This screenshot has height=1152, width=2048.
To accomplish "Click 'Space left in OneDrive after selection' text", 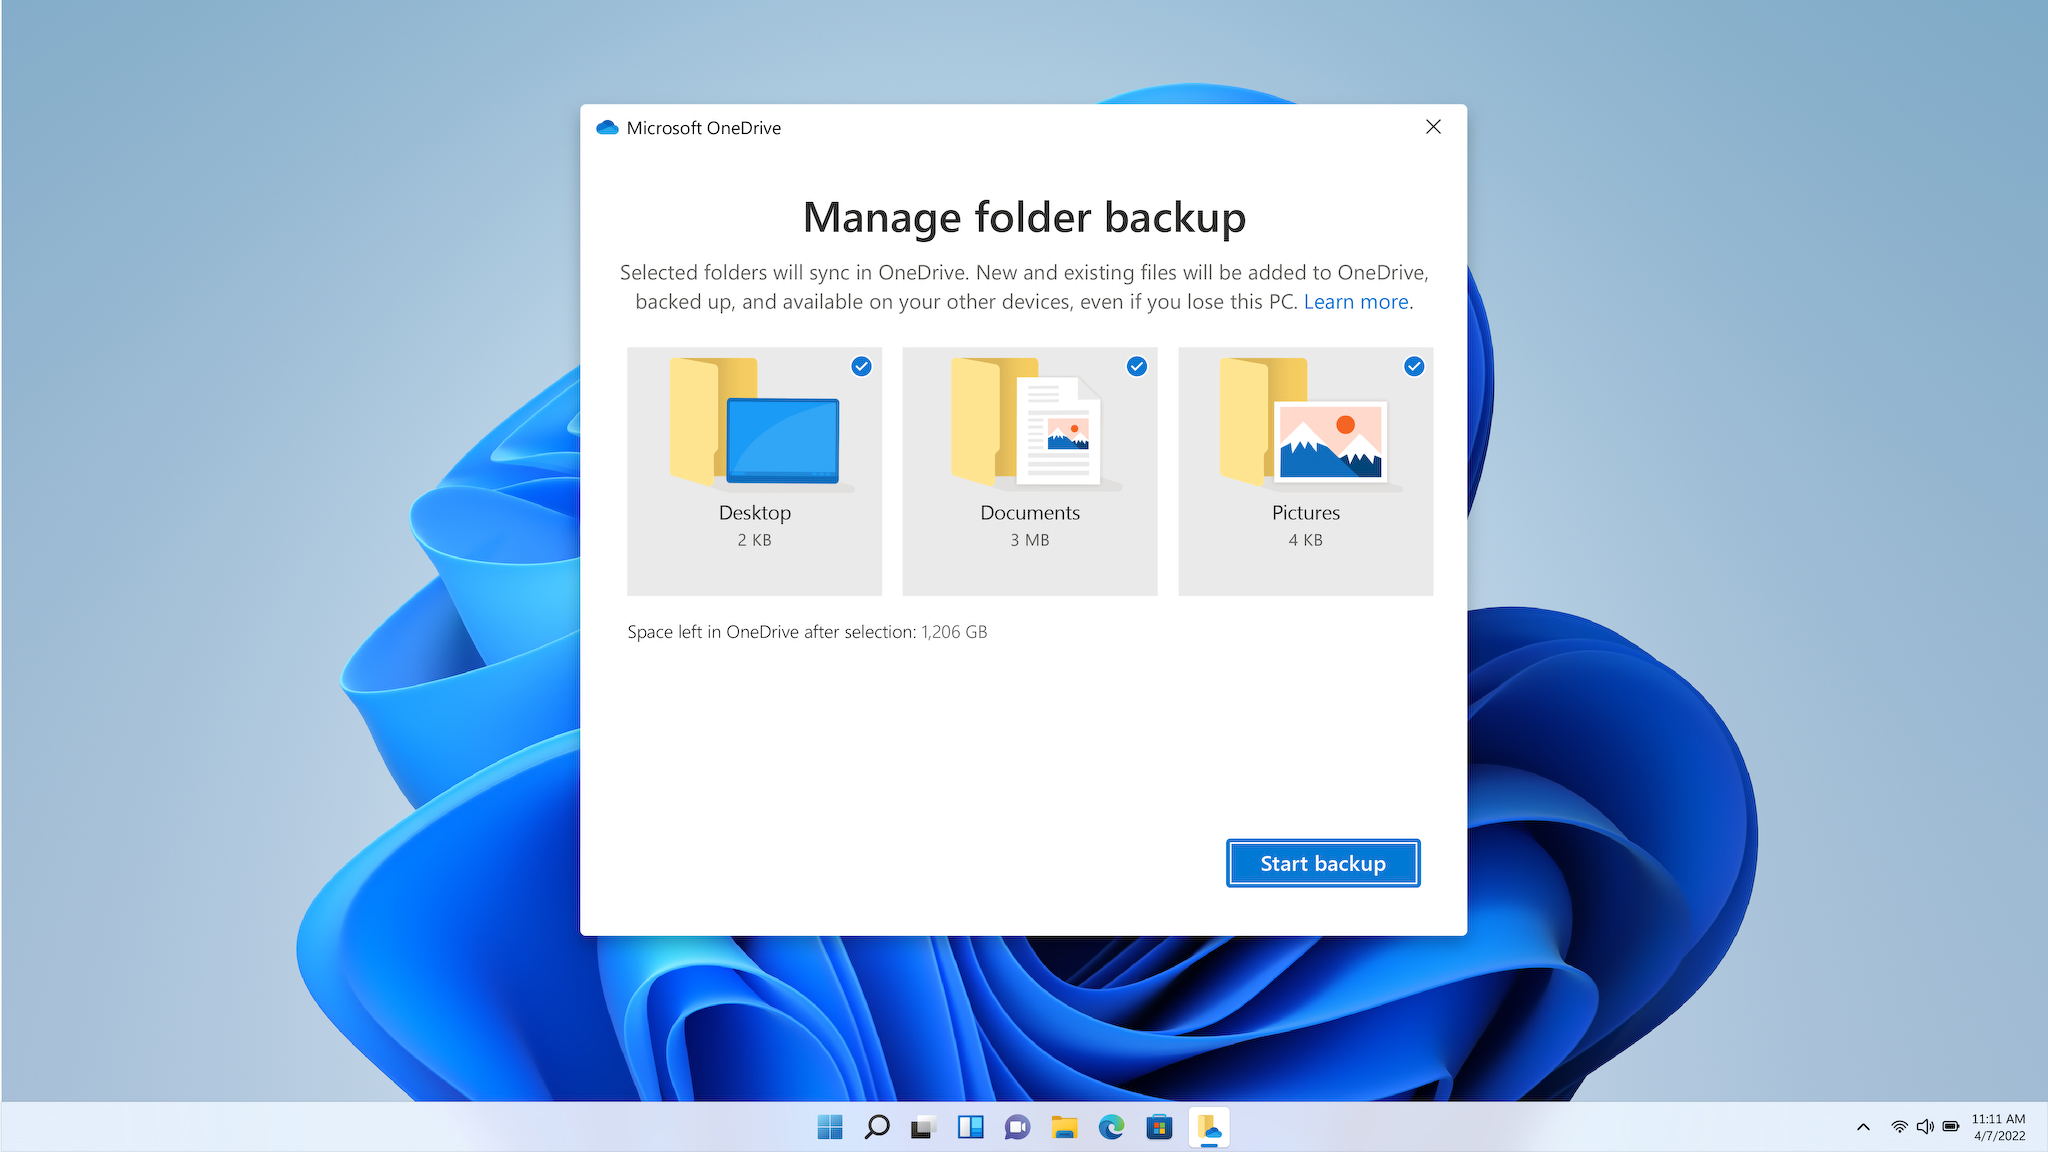I will 771,632.
